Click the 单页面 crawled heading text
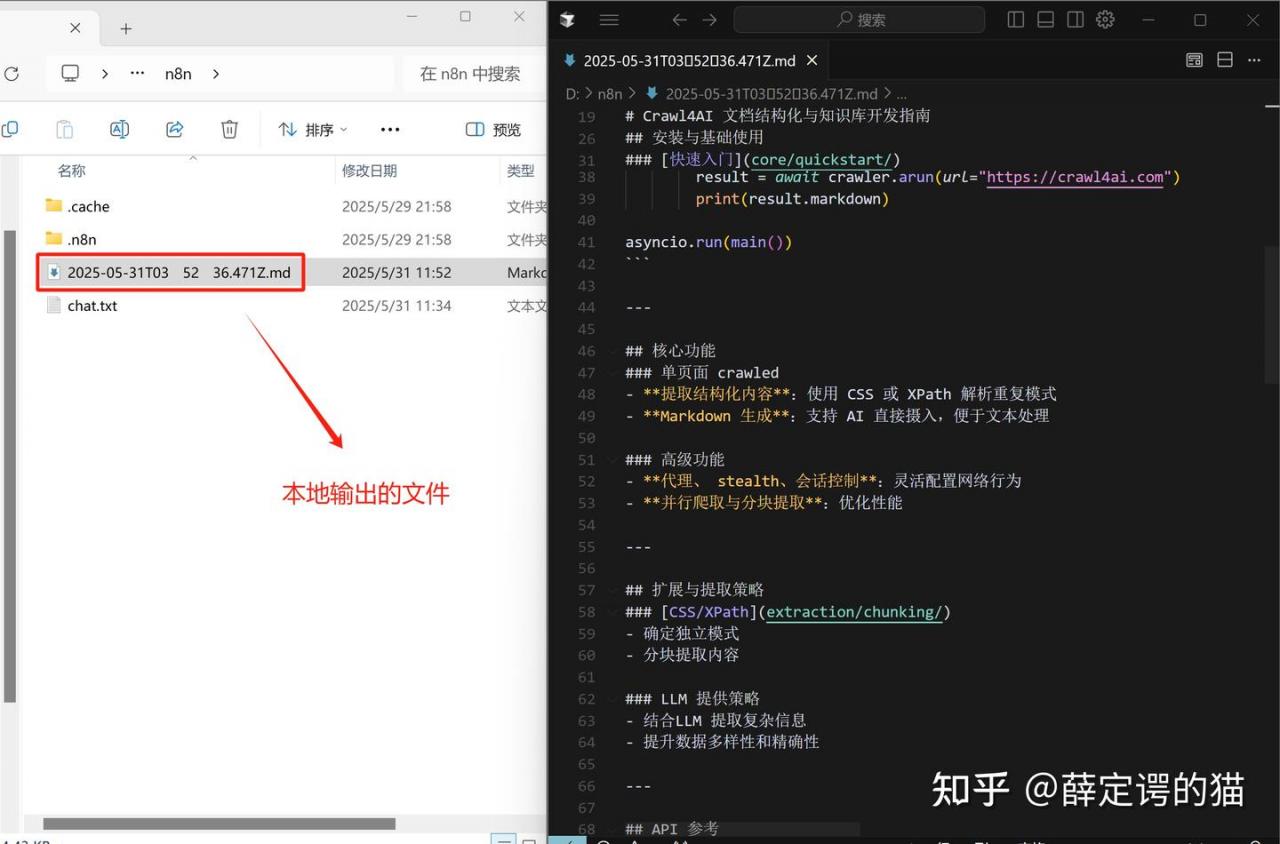 point(720,372)
